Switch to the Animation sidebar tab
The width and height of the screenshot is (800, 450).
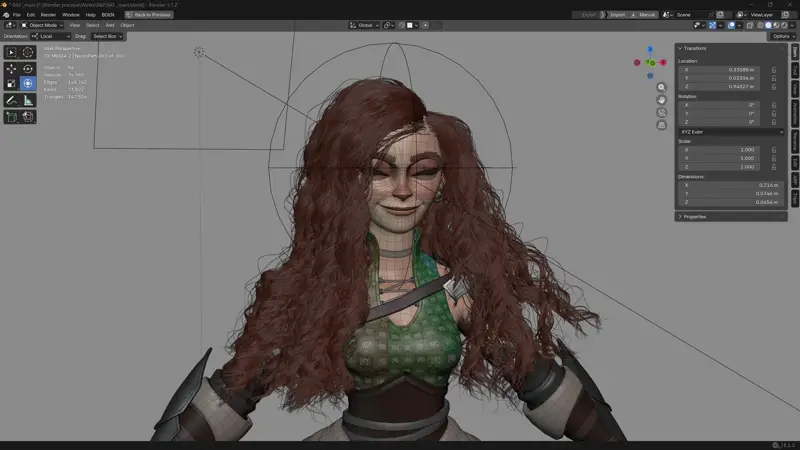tap(795, 113)
